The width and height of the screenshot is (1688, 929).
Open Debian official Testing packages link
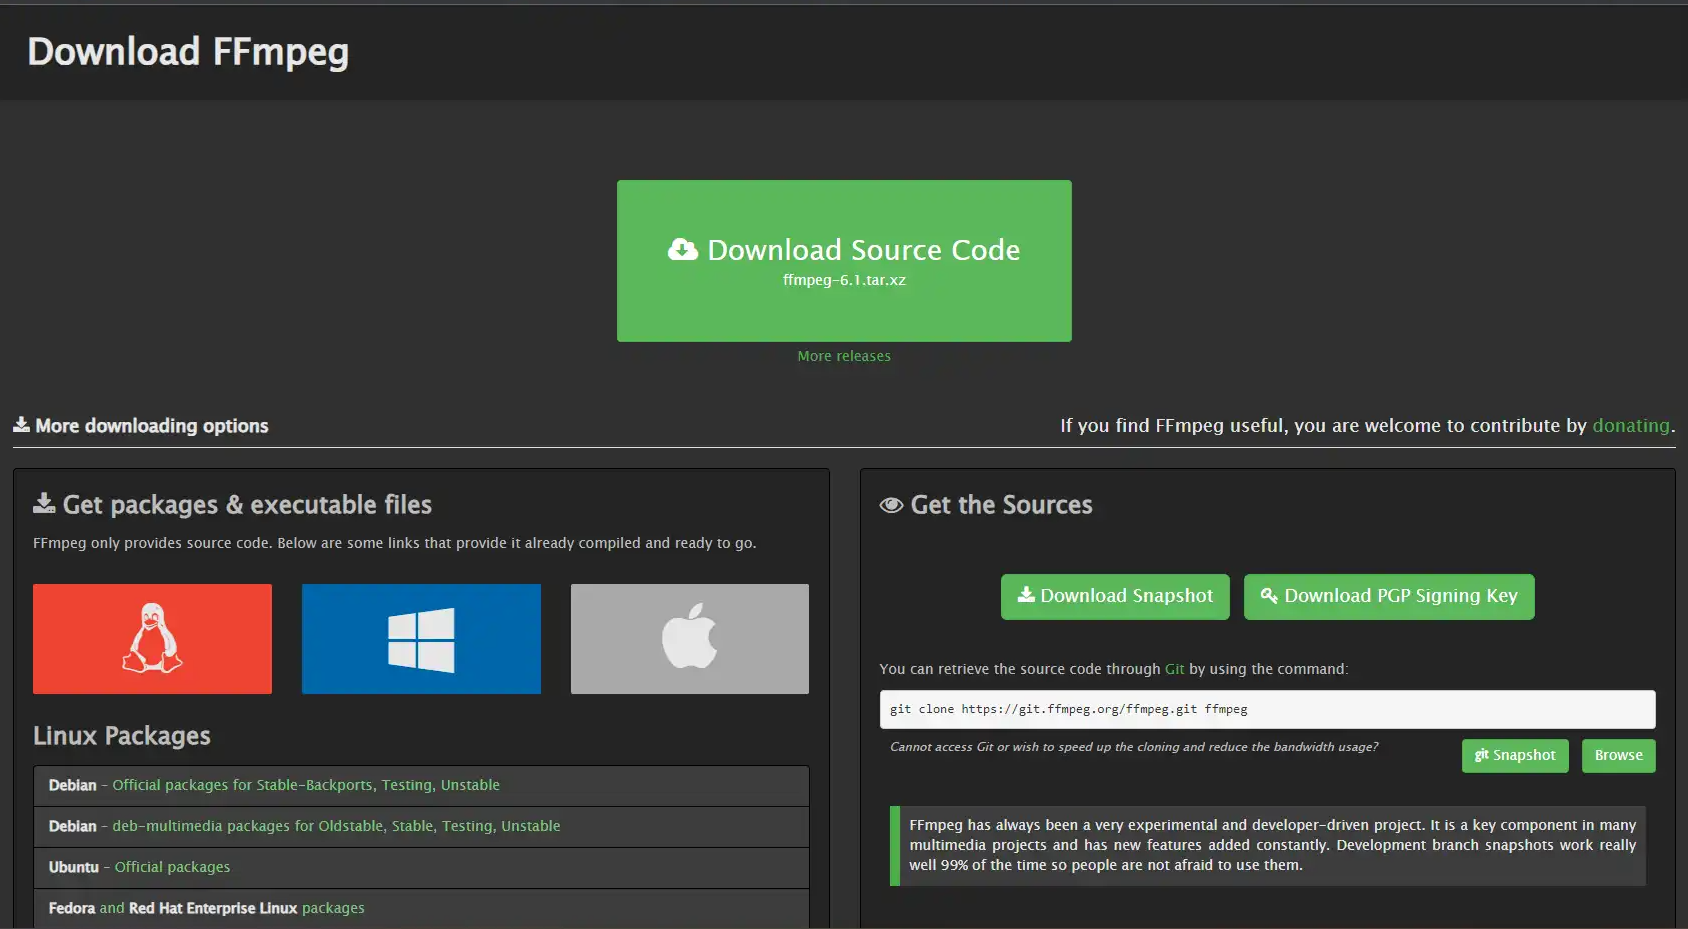pyautogui.click(x=407, y=785)
